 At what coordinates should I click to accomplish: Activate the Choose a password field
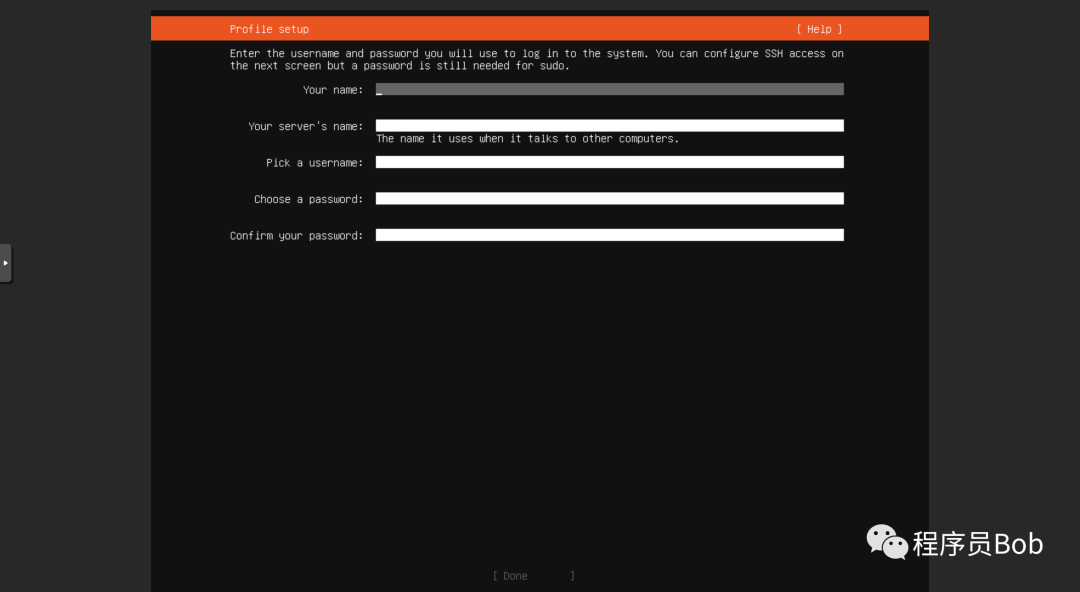tap(610, 198)
